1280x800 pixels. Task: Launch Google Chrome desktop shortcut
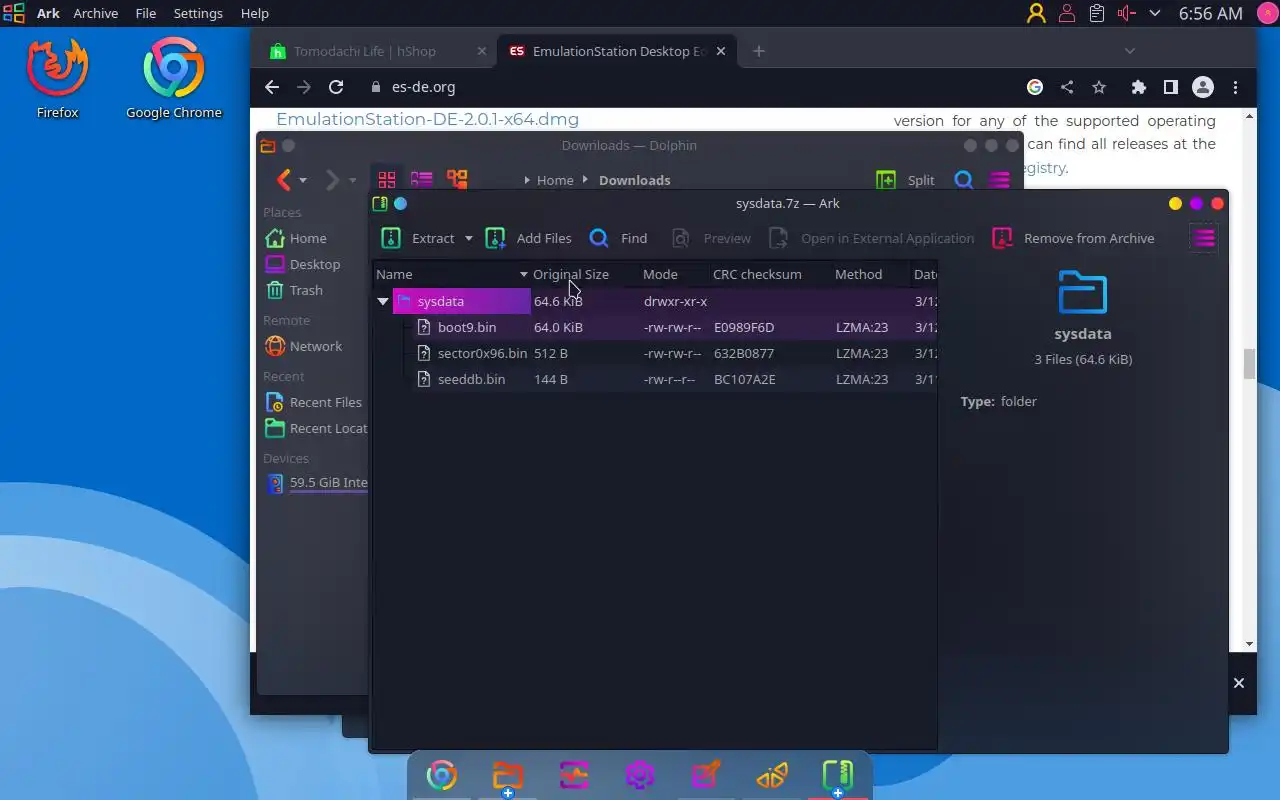click(x=174, y=78)
